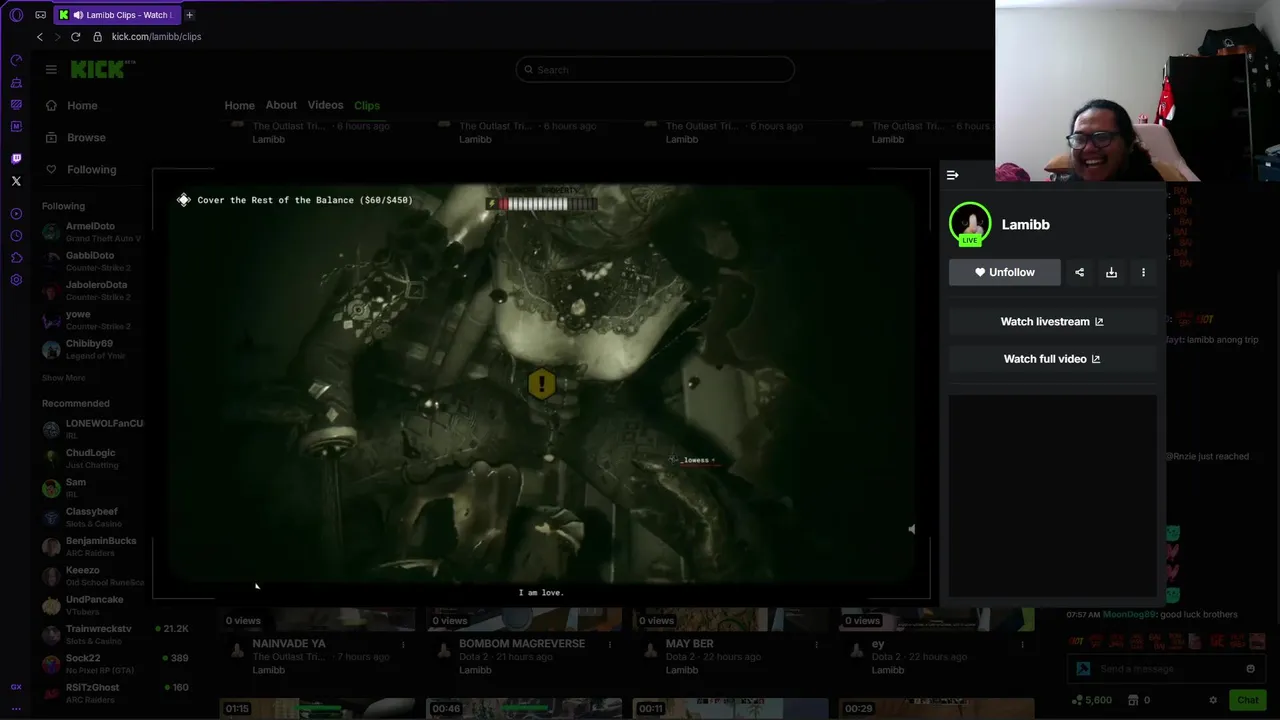Go back in browser history

40,37
